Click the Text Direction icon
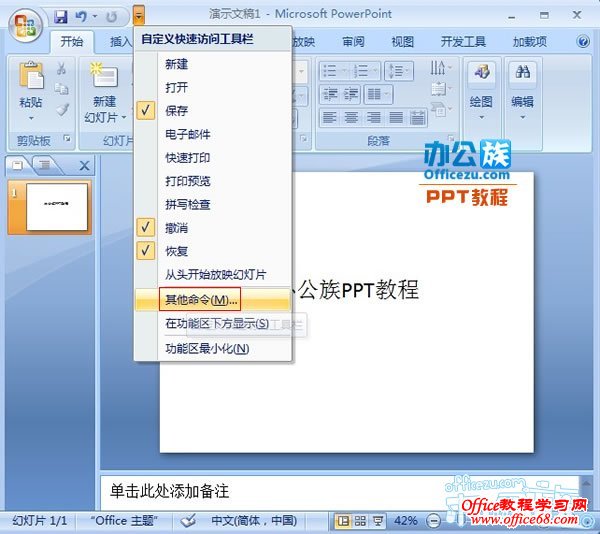Image resolution: width=600 pixels, height=534 pixels. [437, 68]
